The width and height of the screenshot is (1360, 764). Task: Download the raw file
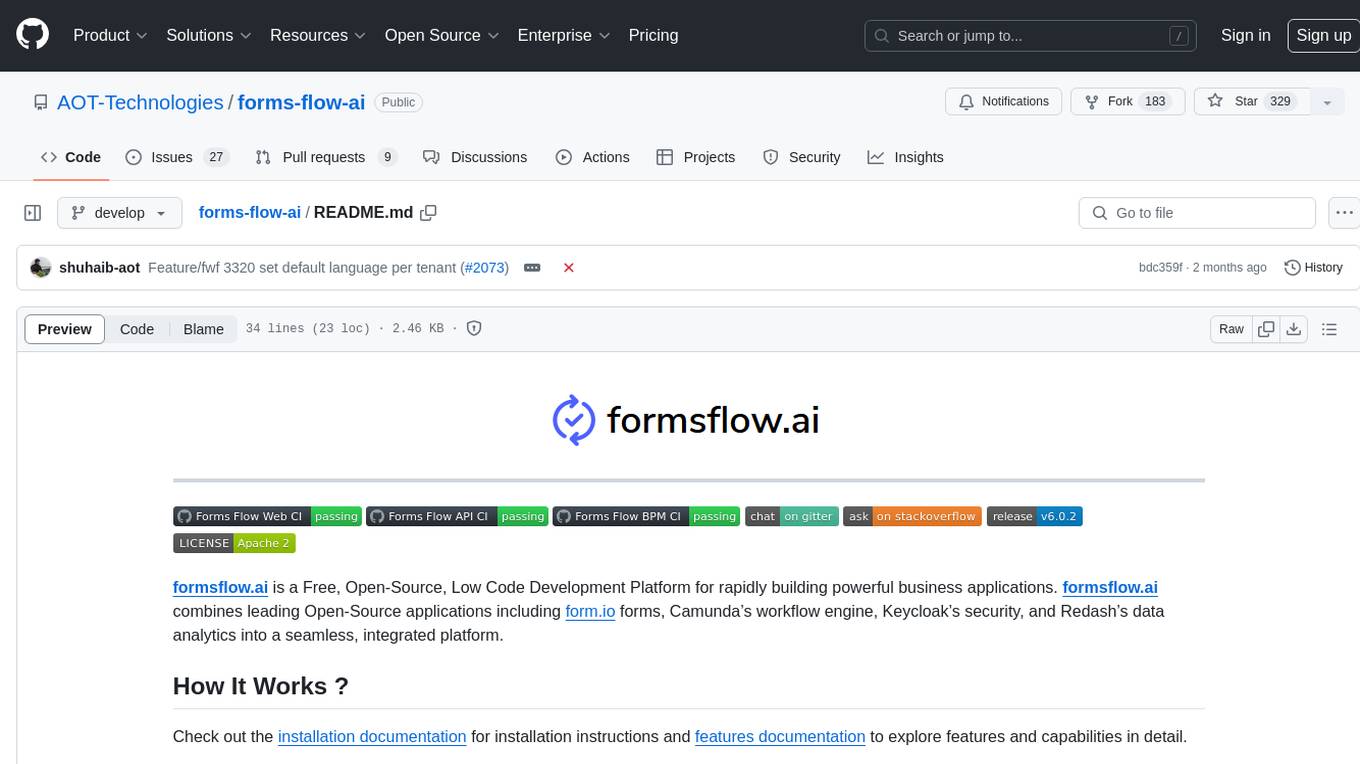[x=1294, y=329]
